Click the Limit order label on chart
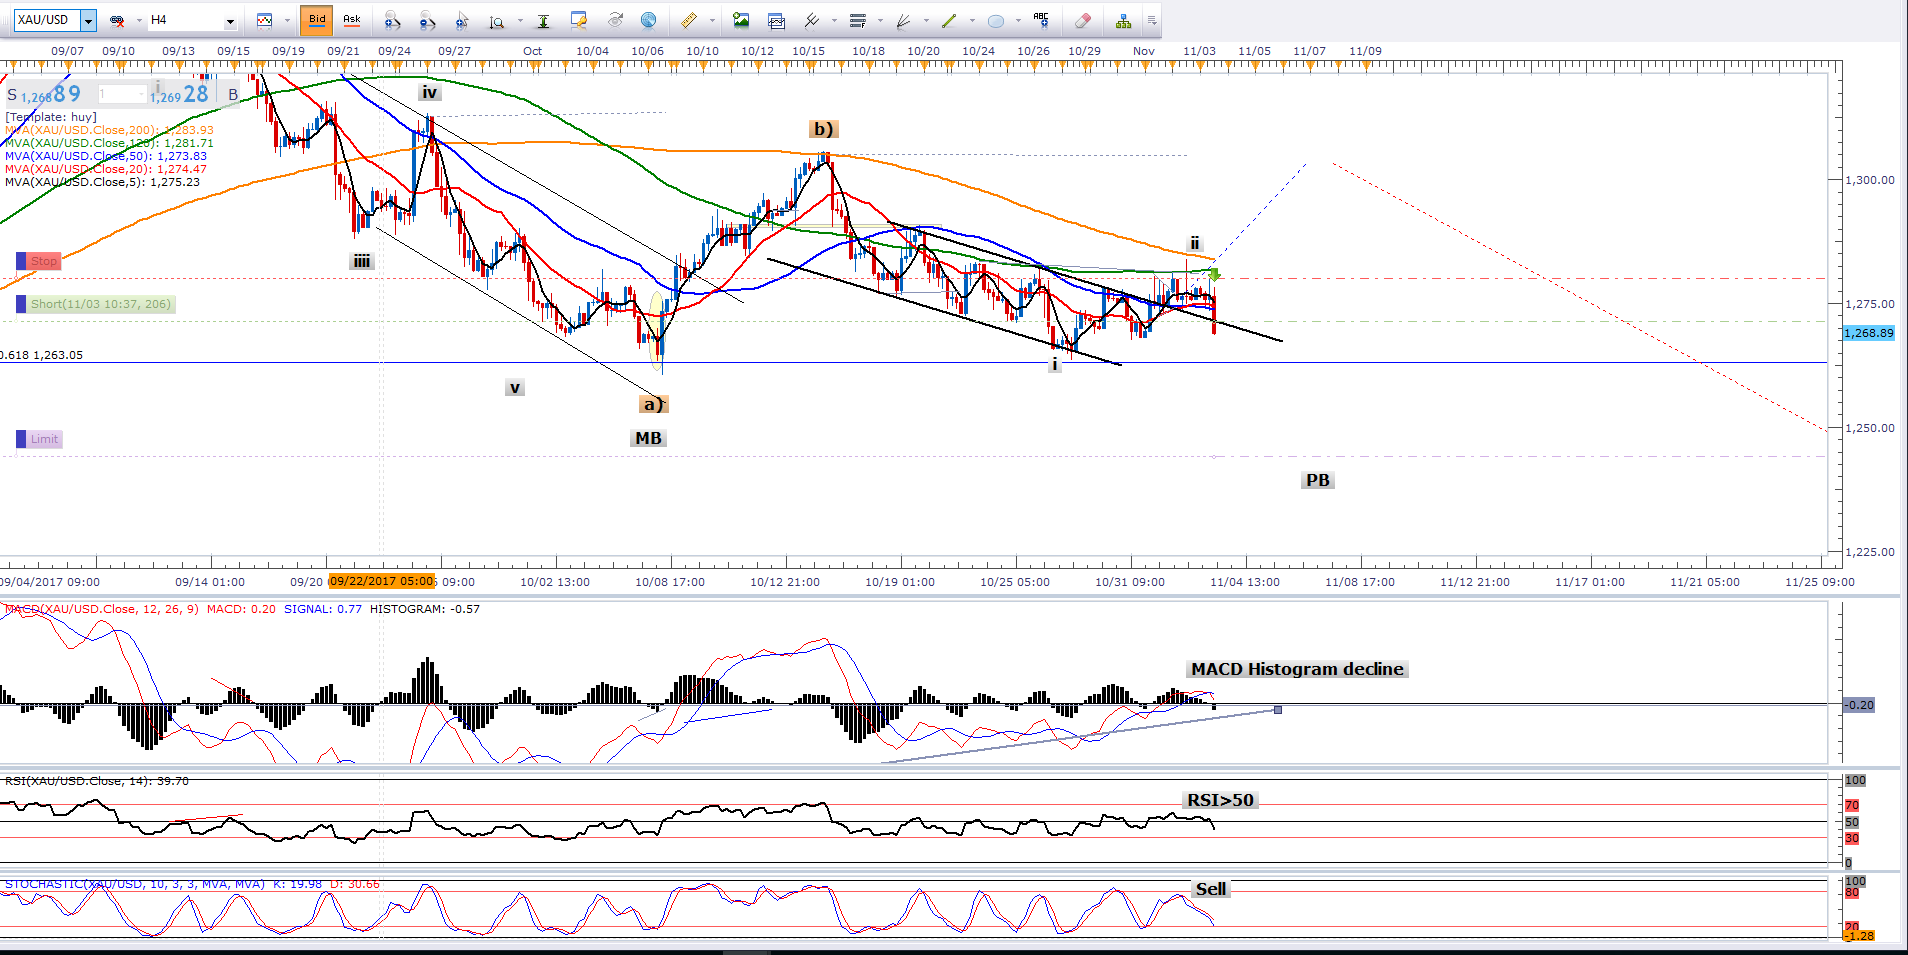The height and width of the screenshot is (955, 1908). (x=44, y=439)
